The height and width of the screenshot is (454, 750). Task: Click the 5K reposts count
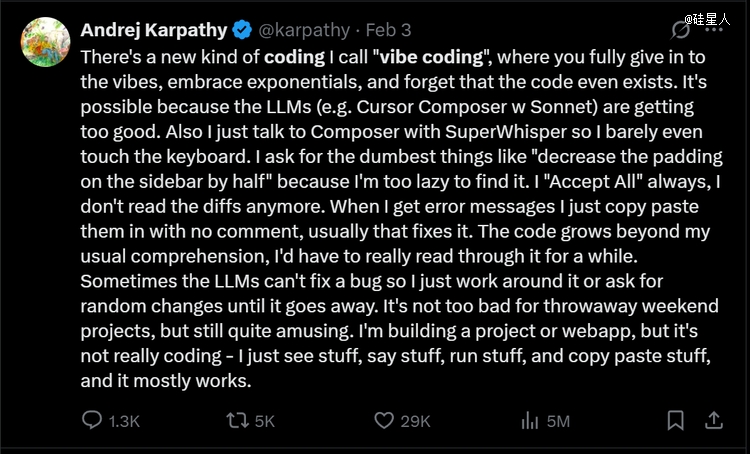264,422
